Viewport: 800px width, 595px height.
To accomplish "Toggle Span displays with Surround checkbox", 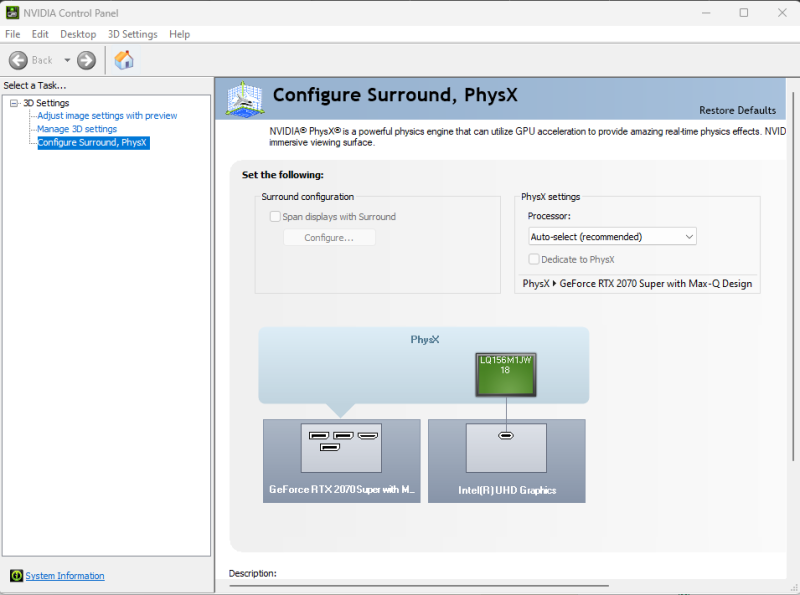I will pyautogui.click(x=275, y=216).
